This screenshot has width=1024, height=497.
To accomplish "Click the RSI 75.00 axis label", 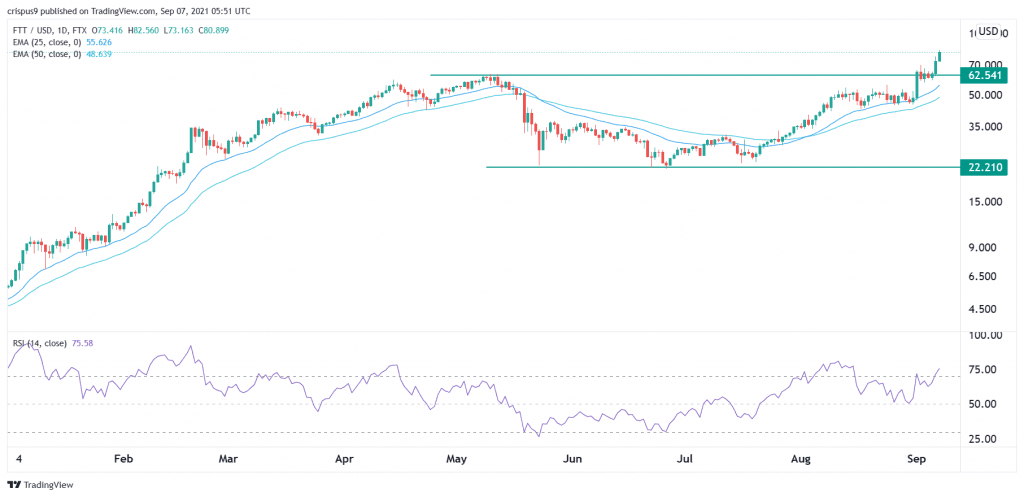I will tap(984, 370).
